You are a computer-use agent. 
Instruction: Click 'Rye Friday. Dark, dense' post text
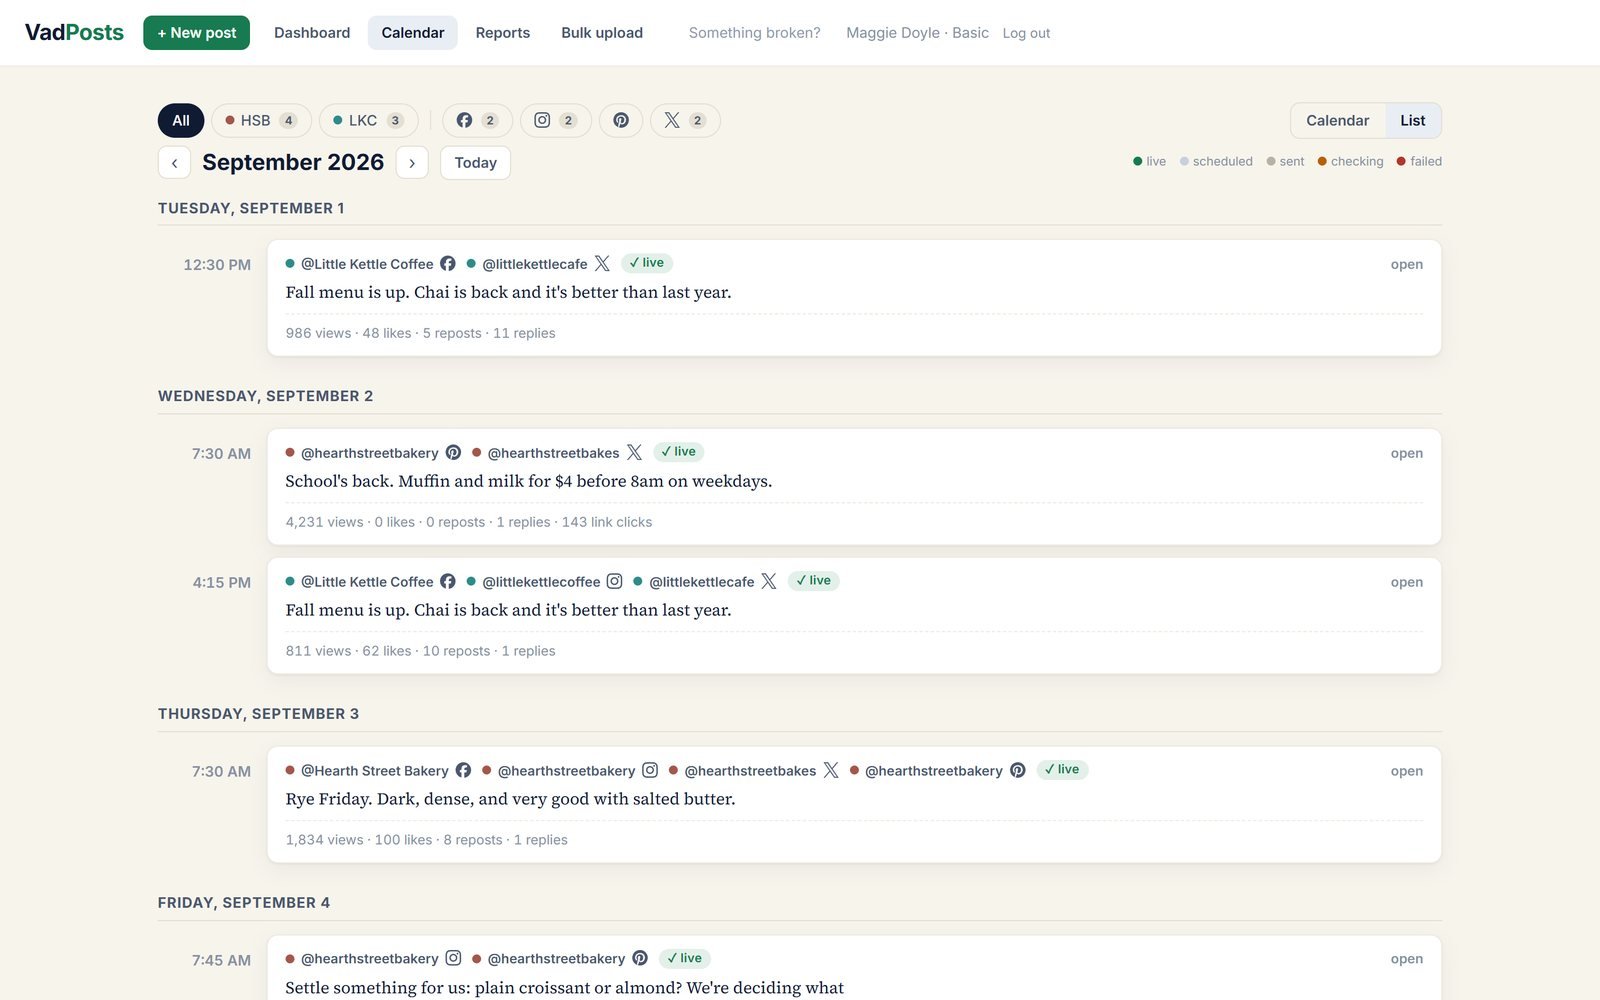(x=510, y=799)
